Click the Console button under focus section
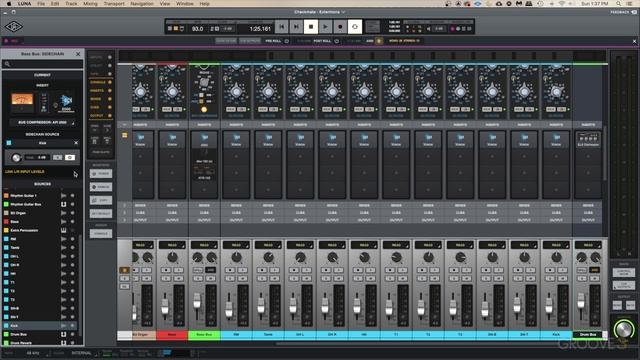The height and width of the screenshot is (360, 640). click(x=101, y=234)
